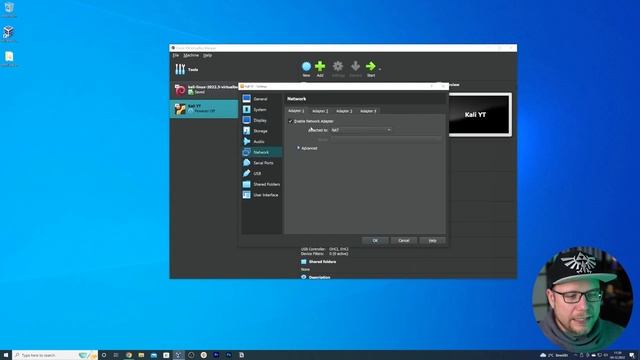Switch to Adapter 3 tab

tap(344, 111)
